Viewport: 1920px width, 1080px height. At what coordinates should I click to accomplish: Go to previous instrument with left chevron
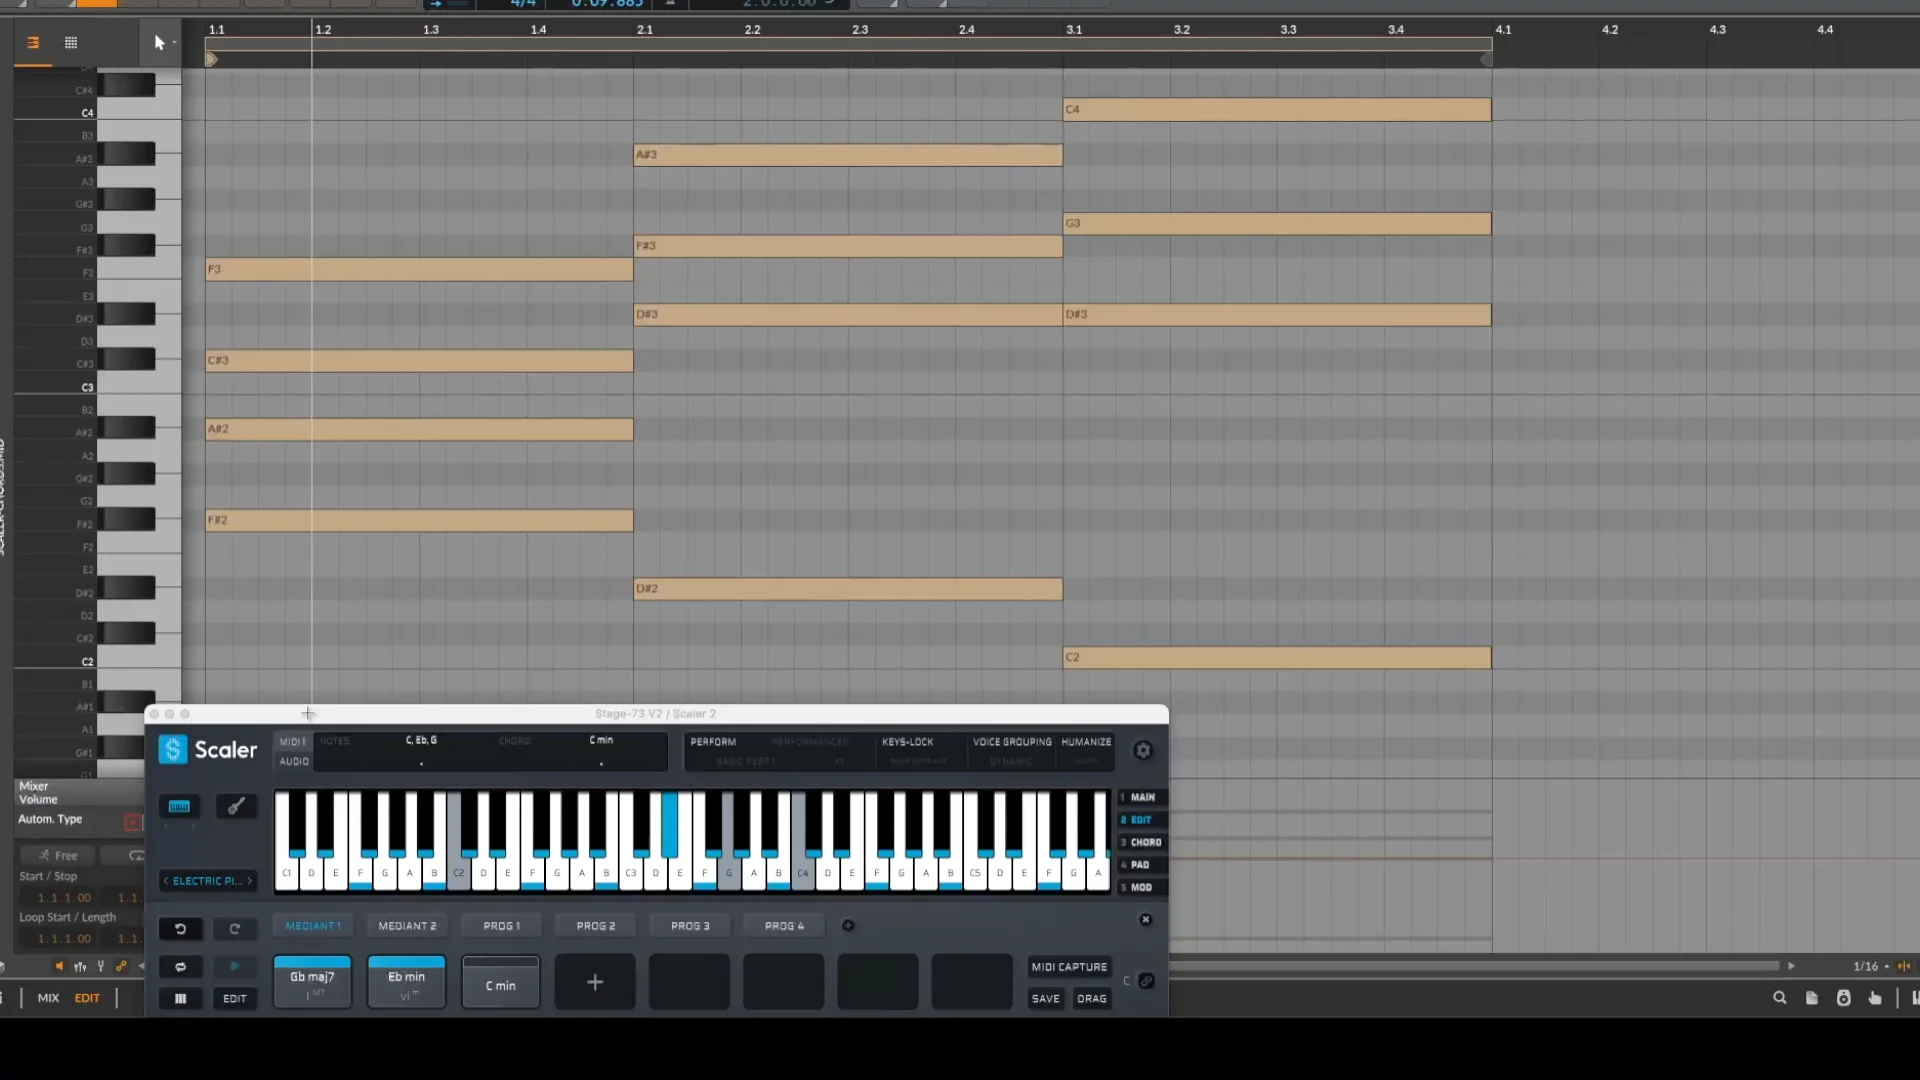(165, 881)
